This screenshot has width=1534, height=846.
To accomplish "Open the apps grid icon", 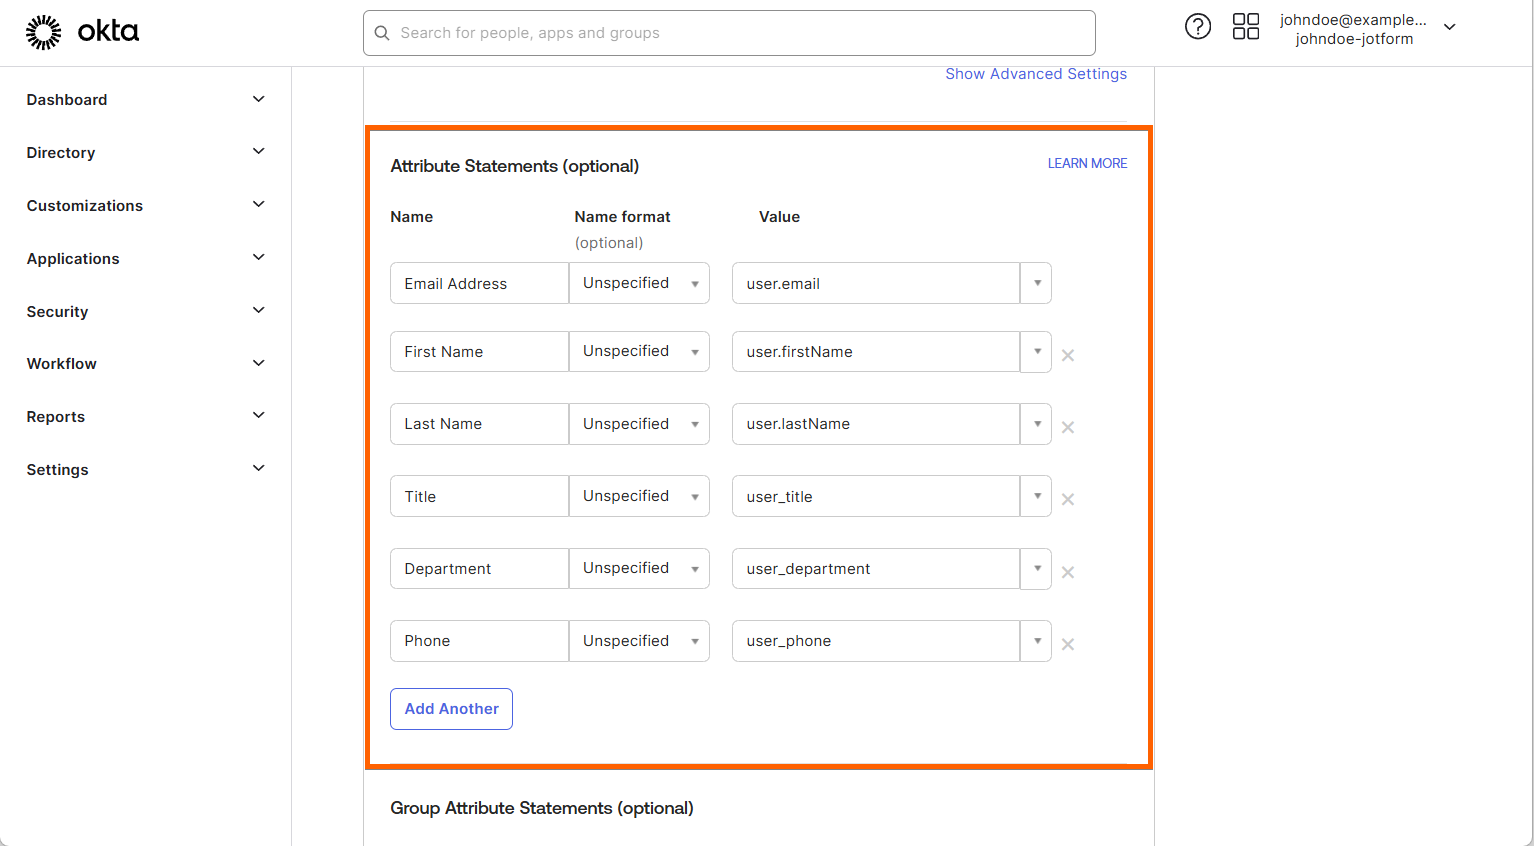I will [x=1245, y=27].
